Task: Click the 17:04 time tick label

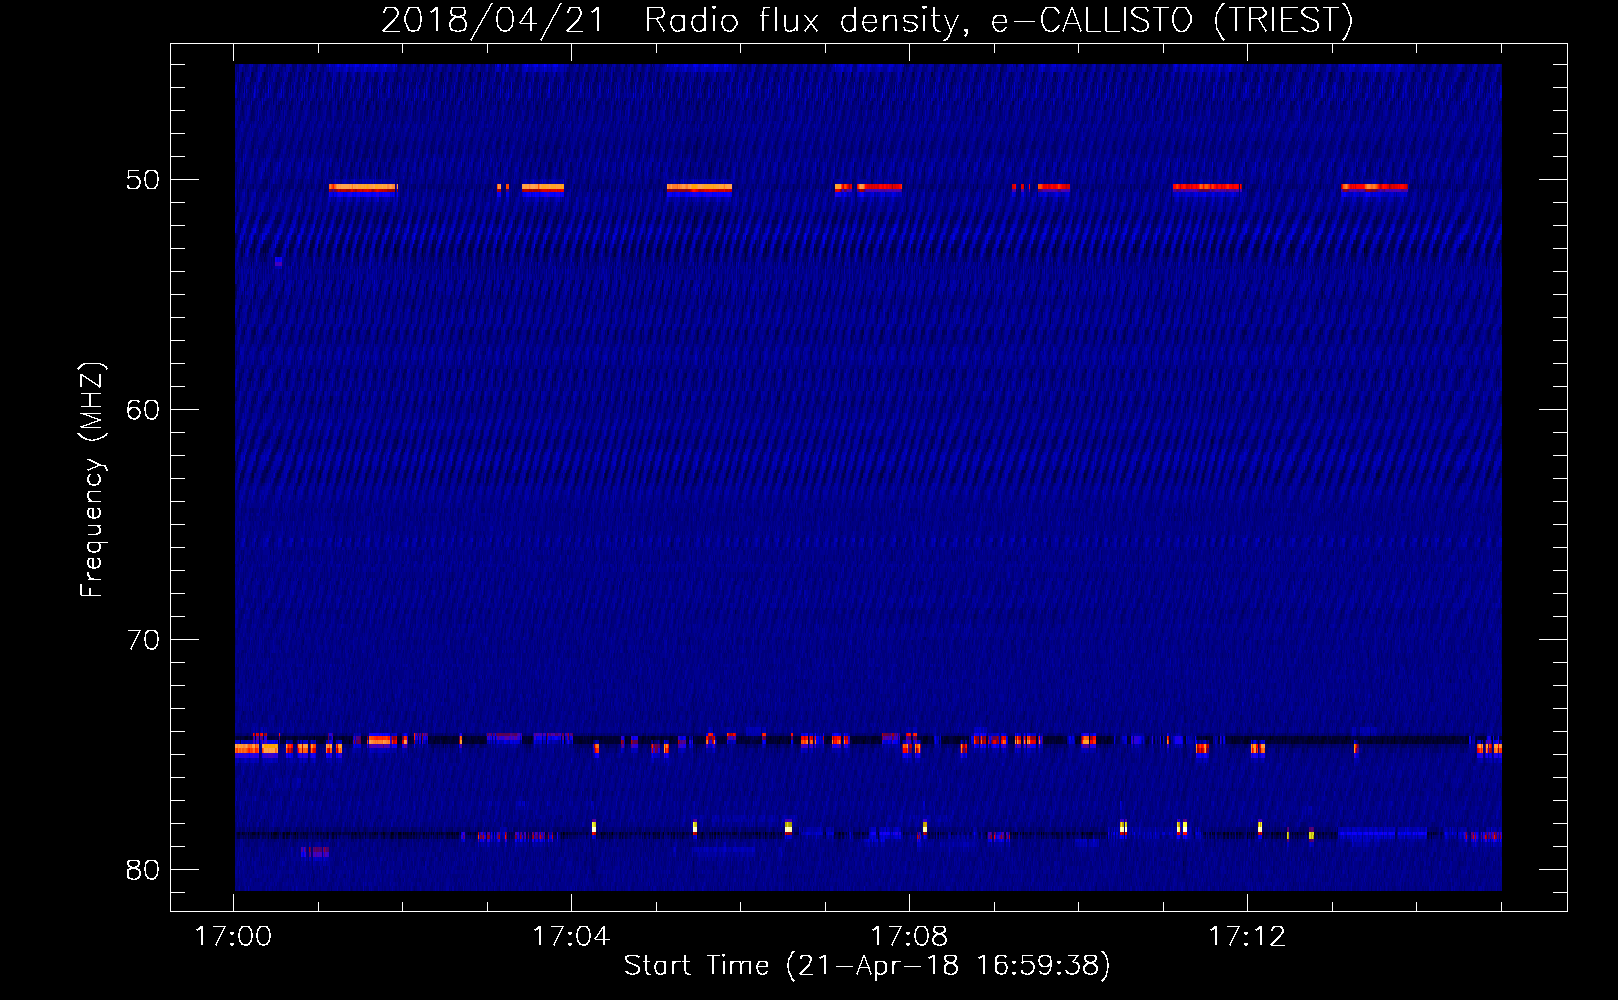Action: pos(571,937)
